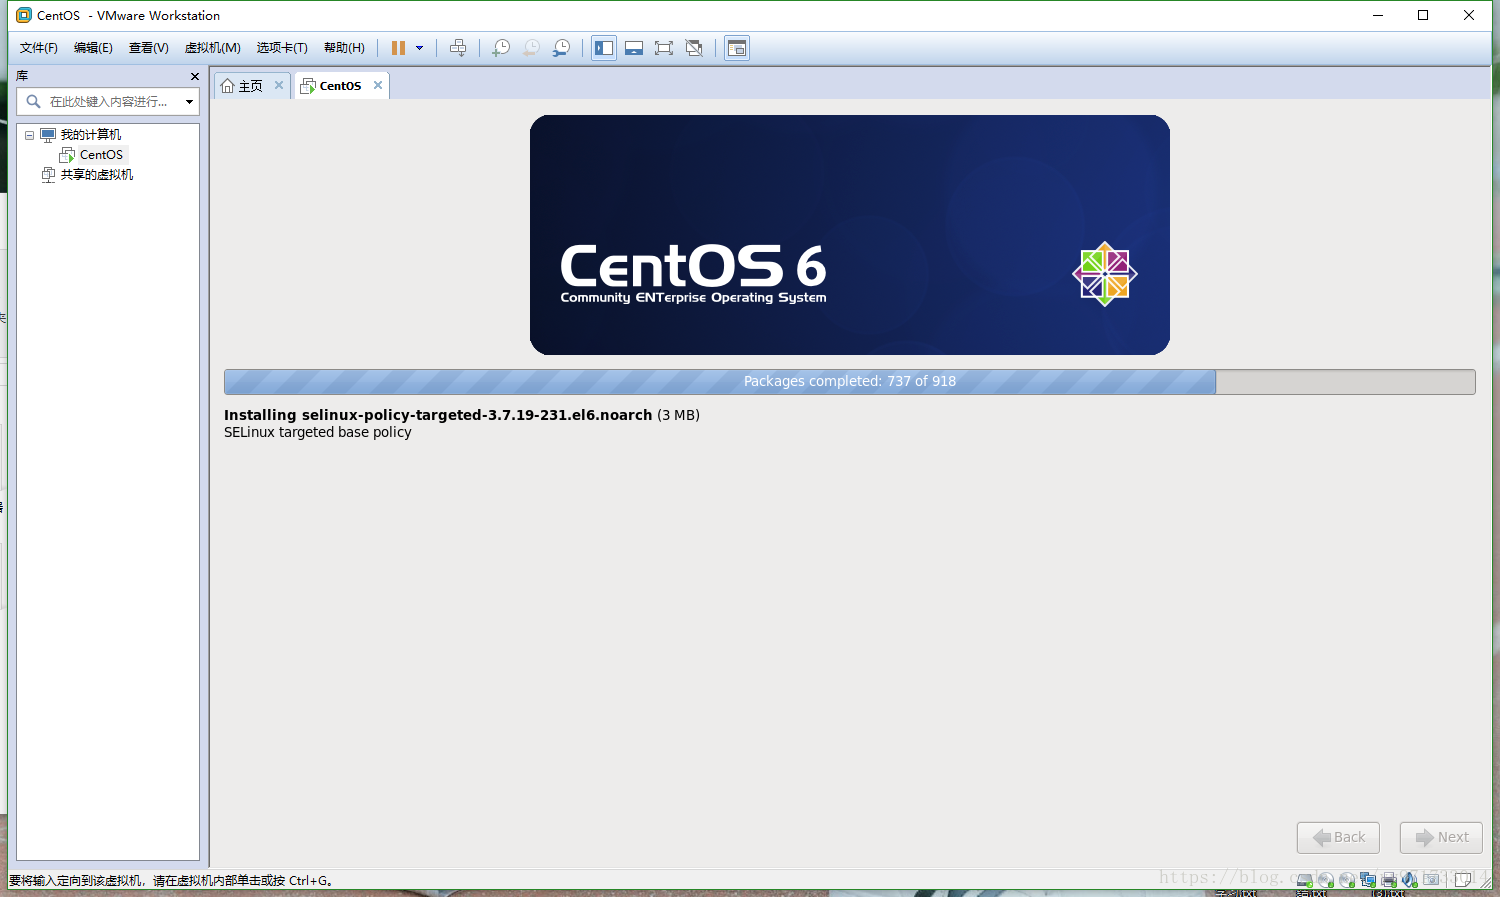Click the SELinux targeted base policy text
Image resolution: width=1500 pixels, height=897 pixels.
click(x=318, y=433)
